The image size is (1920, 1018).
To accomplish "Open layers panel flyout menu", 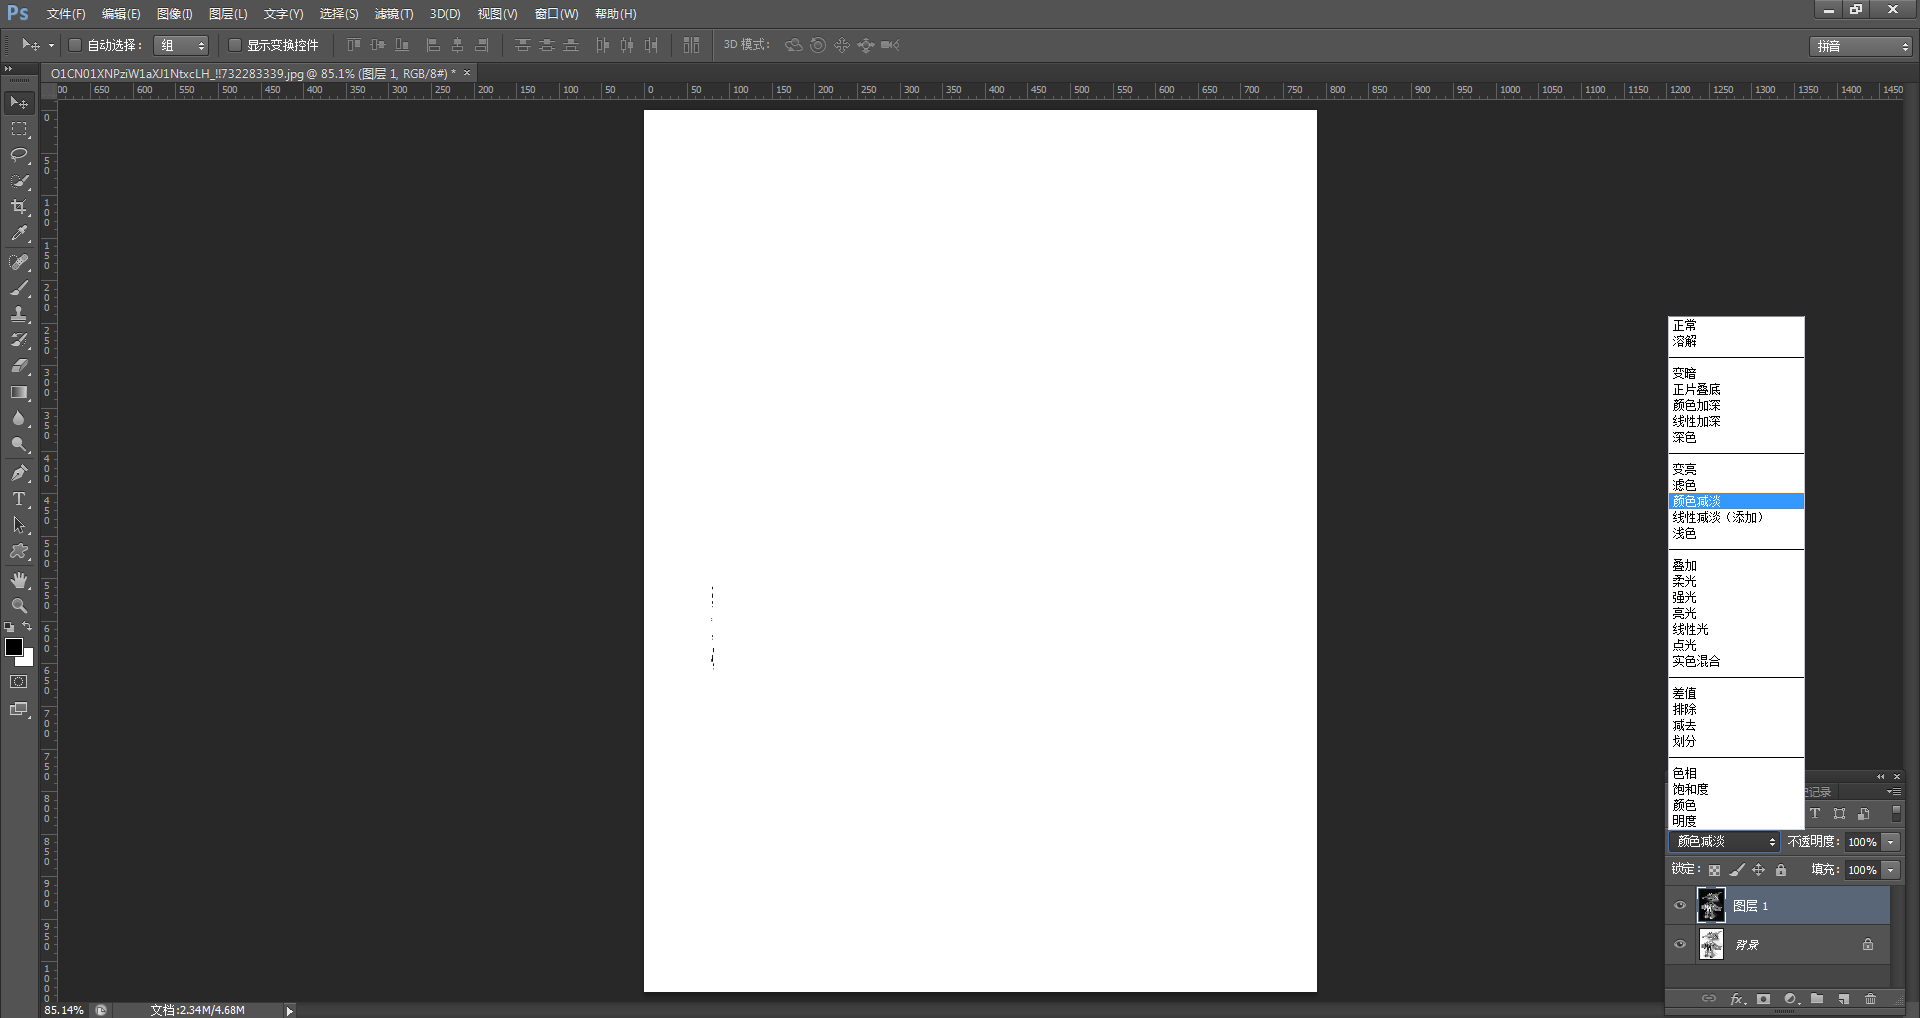I will click(x=1894, y=792).
